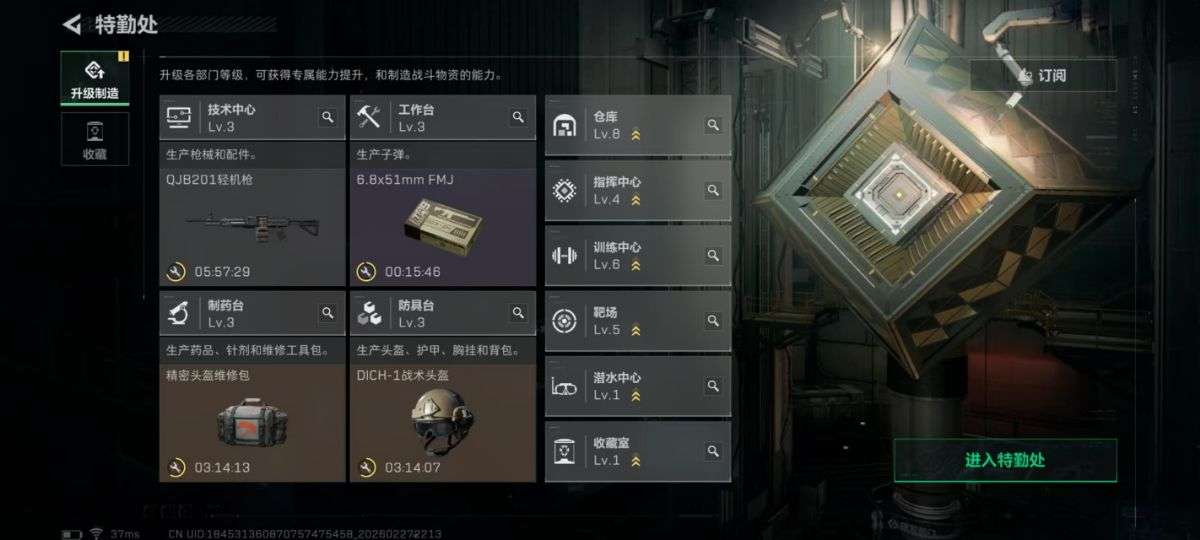The image size is (1200, 540).
Task: Open magnifier icon for 工作台
Action: tap(518, 117)
